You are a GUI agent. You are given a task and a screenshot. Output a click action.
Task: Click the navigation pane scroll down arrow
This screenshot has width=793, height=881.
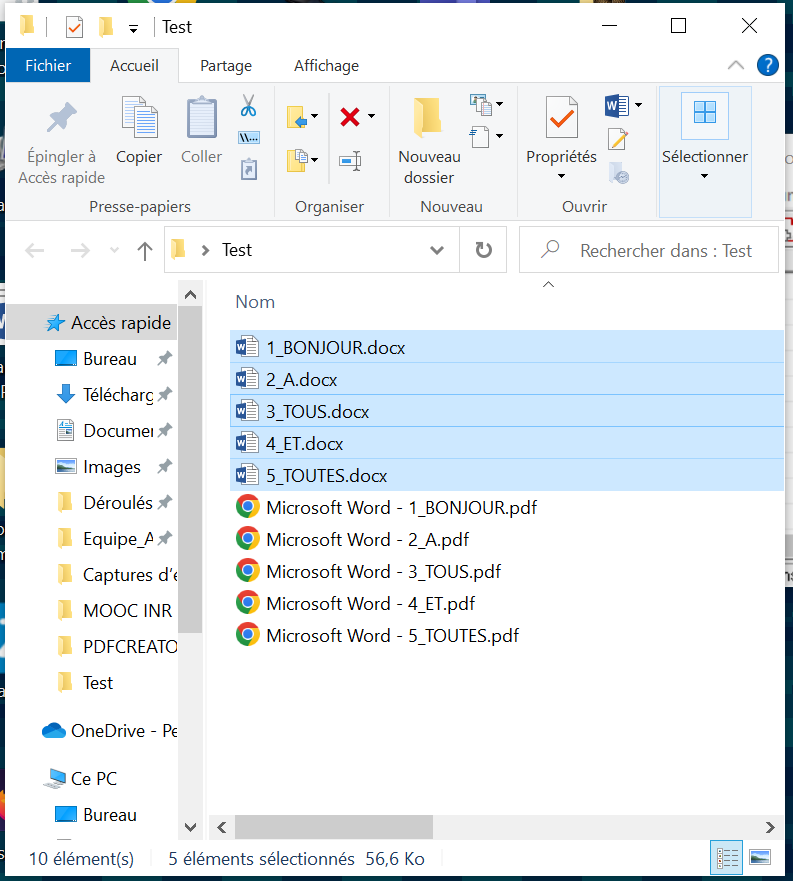tap(191, 827)
